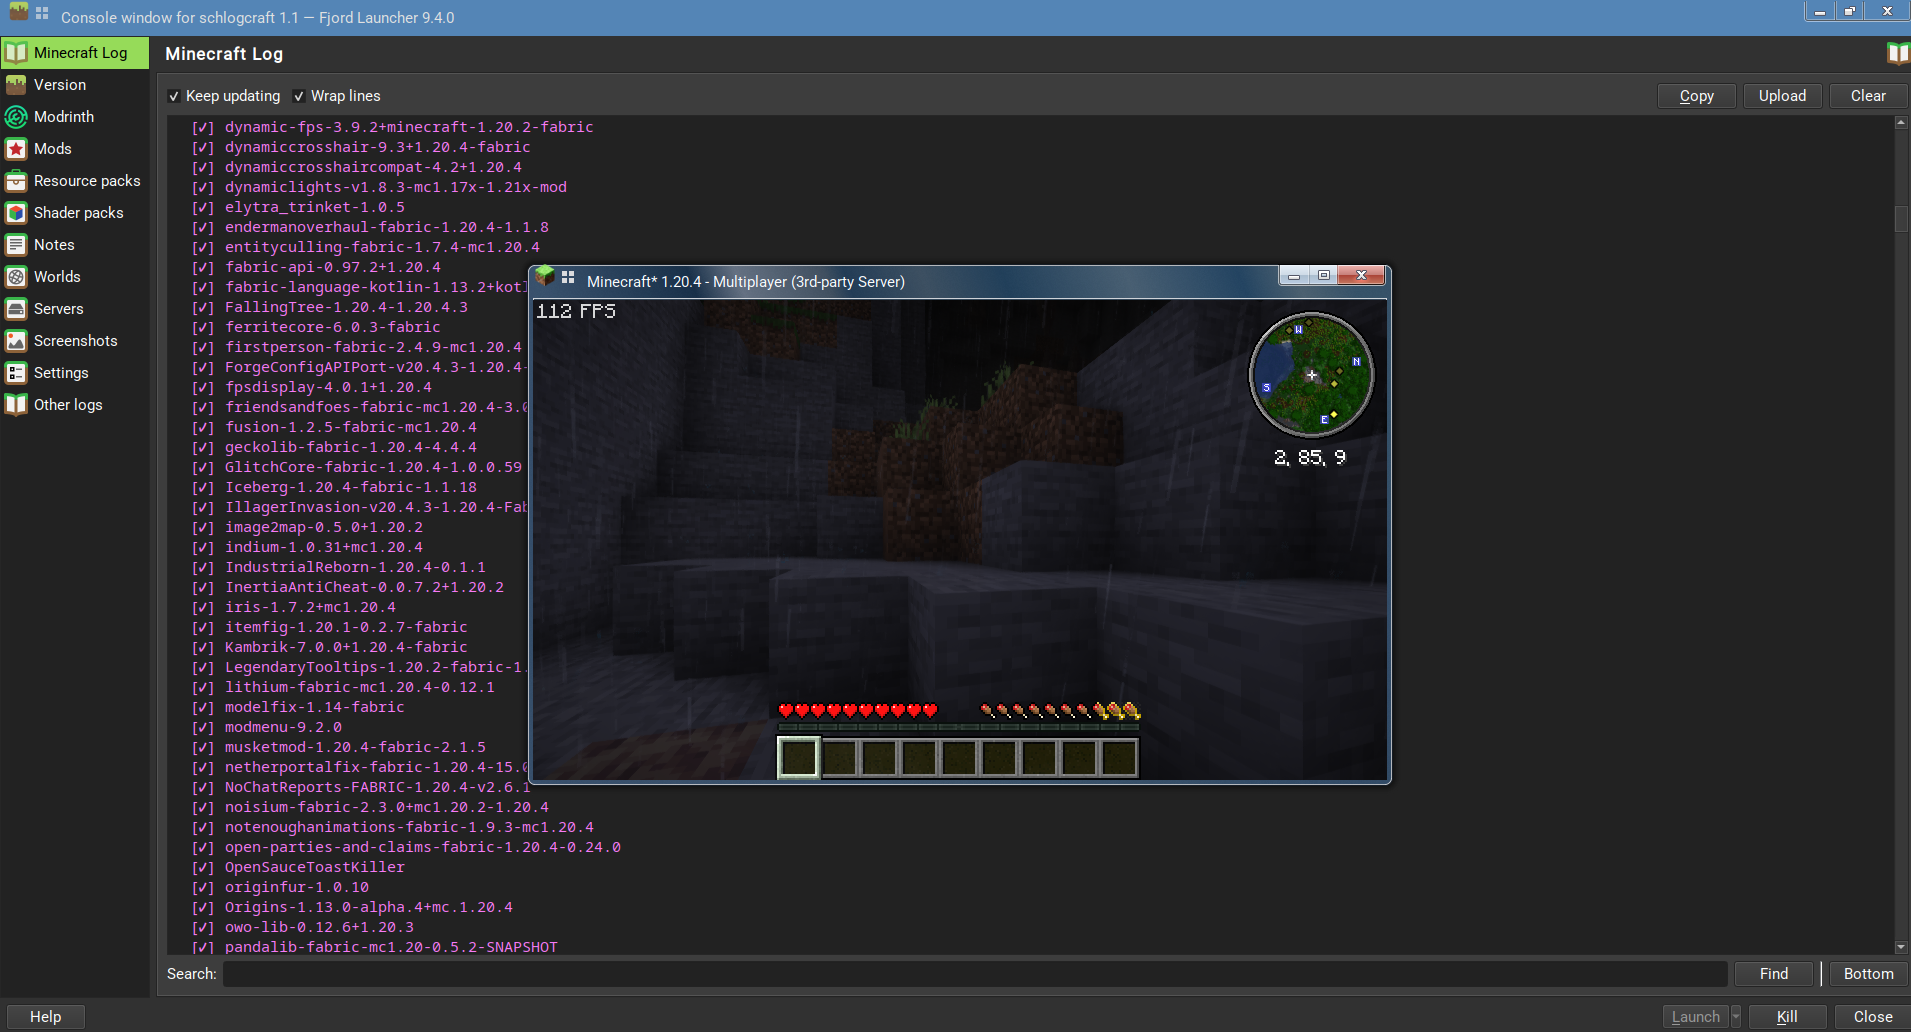Screen dimensions: 1911x1032
Task: Click log line dynamic-fps-3.9.2+minecraft-1.20.2-fabric
Action: coord(409,127)
